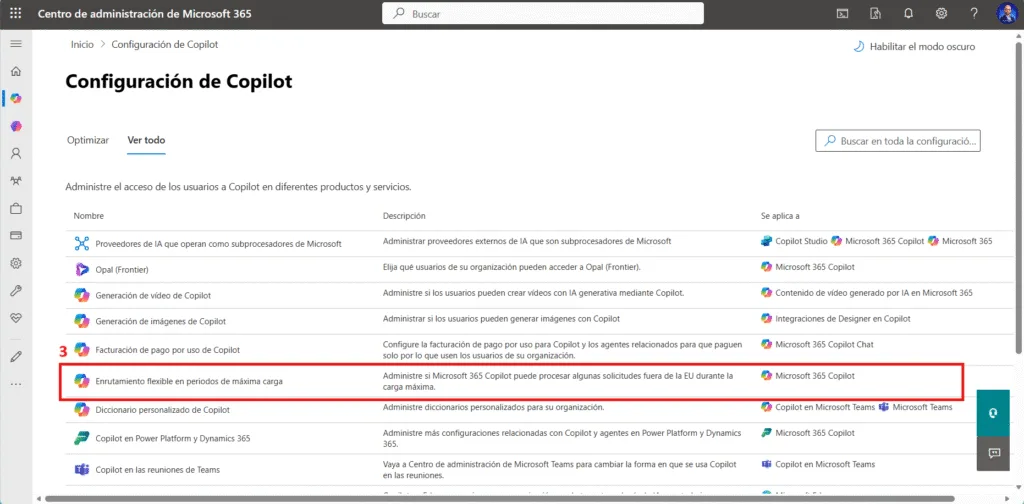The width and height of the screenshot is (1024, 504).
Task: Select the Ver todo tab
Action: [x=146, y=140]
